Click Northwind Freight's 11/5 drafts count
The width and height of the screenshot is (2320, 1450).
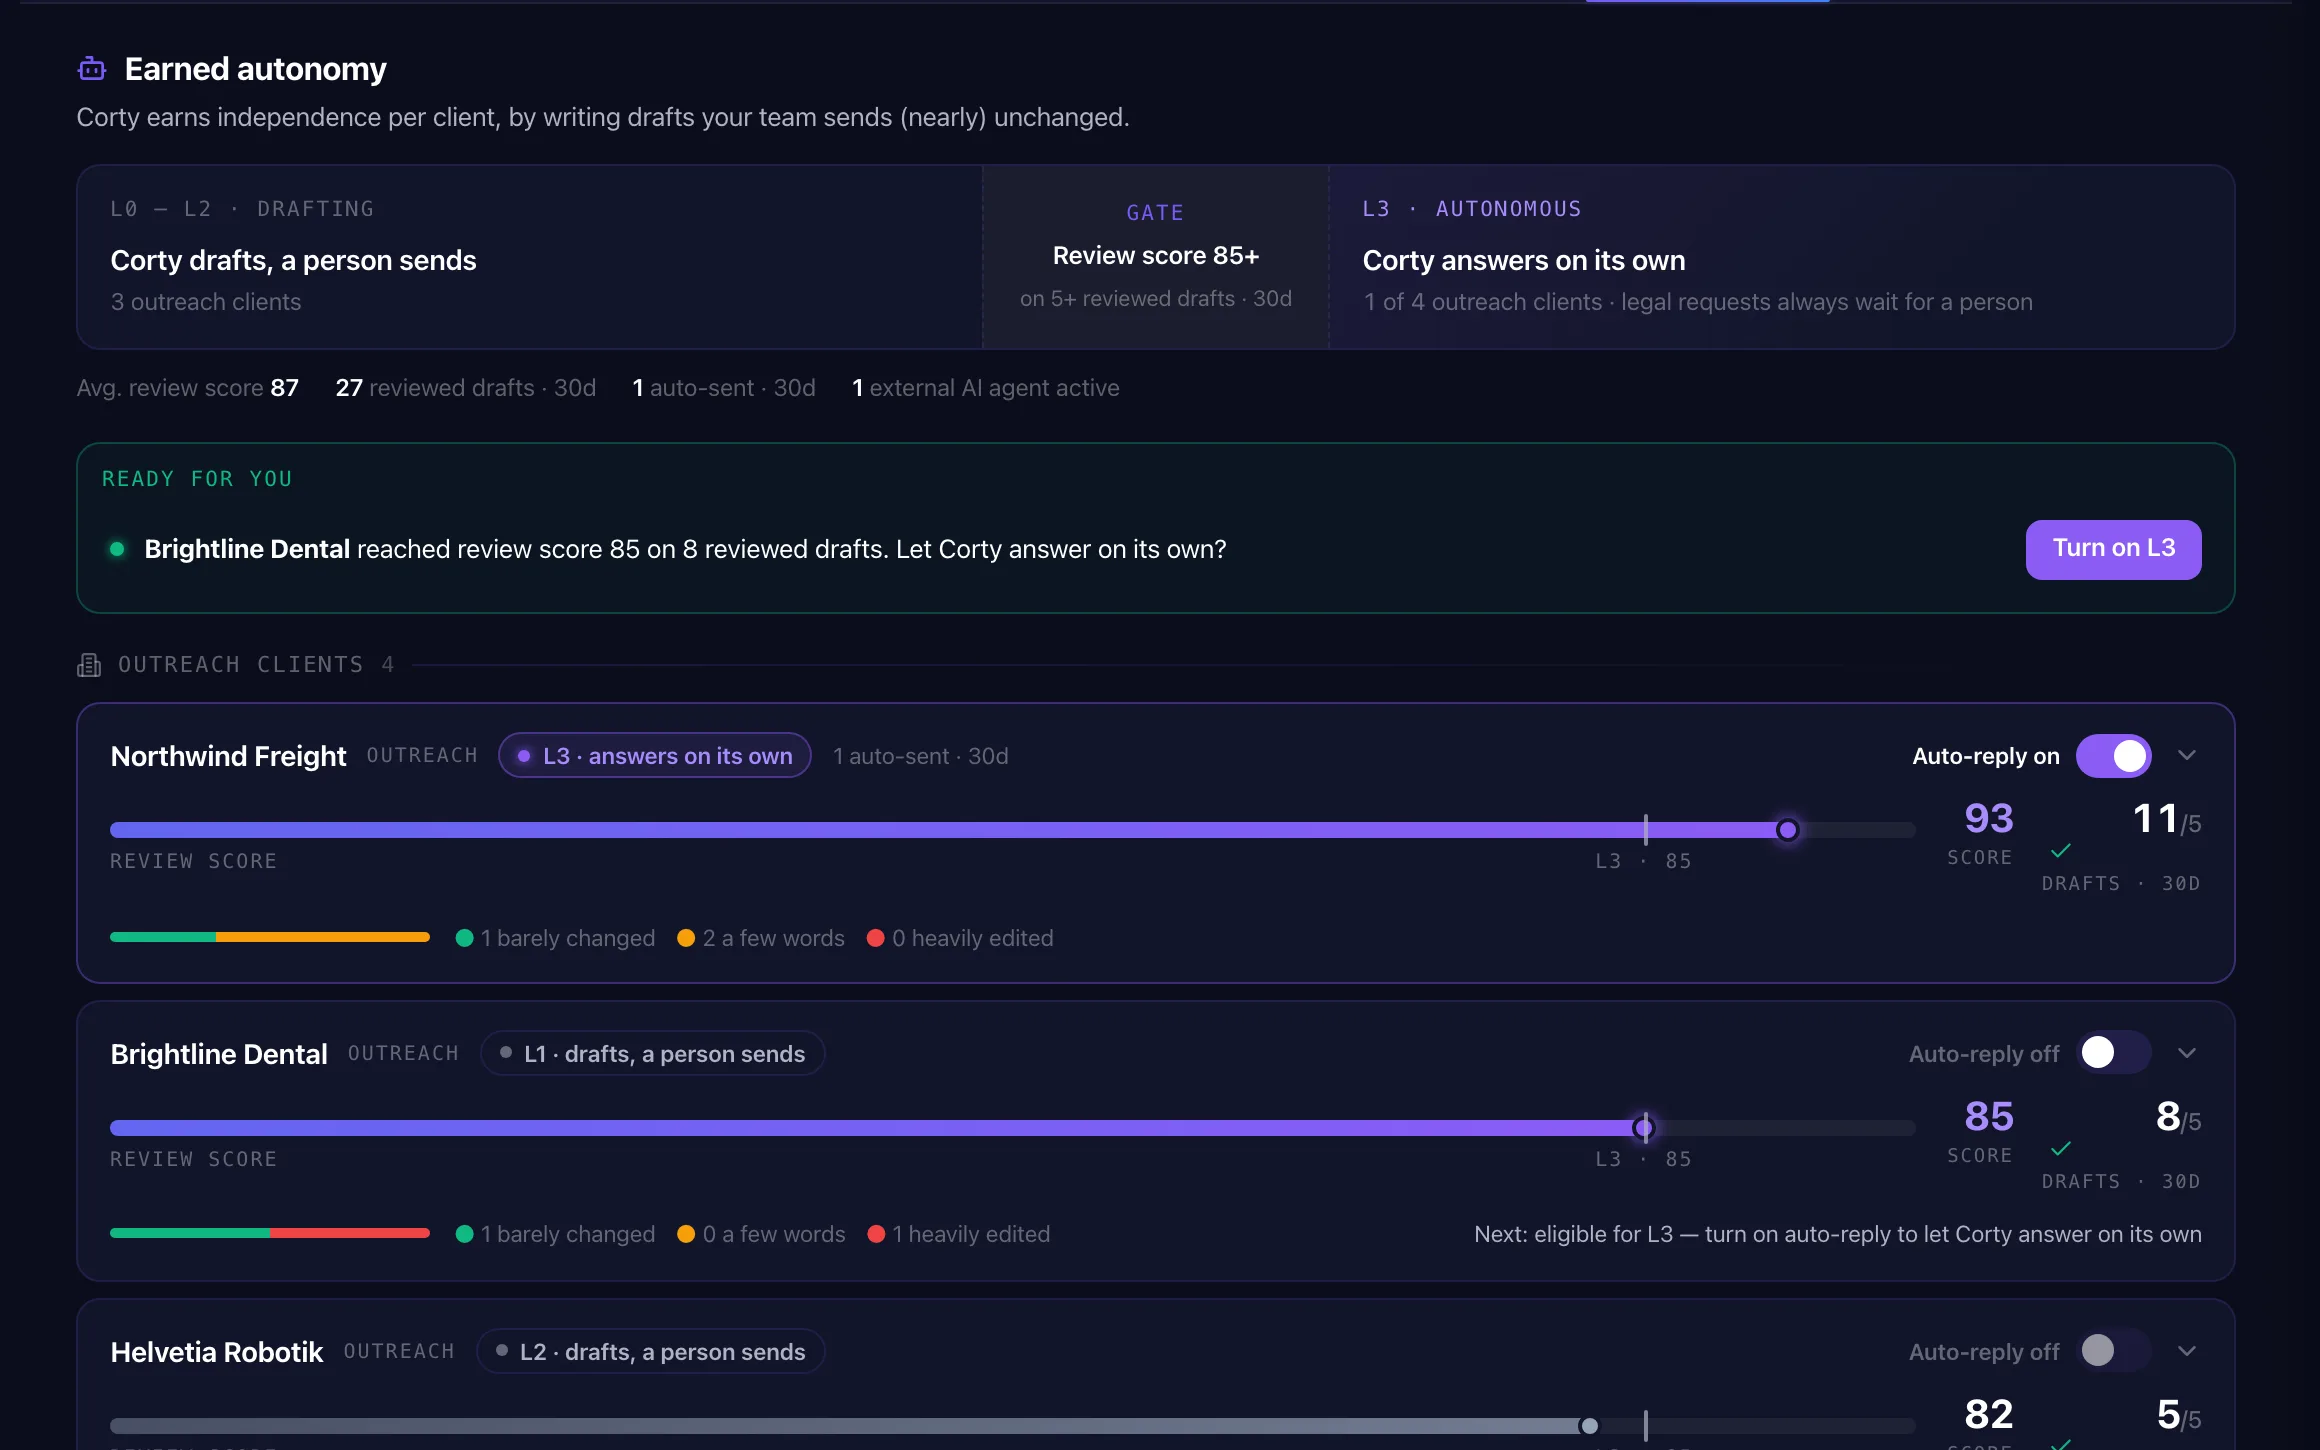coord(2166,820)
